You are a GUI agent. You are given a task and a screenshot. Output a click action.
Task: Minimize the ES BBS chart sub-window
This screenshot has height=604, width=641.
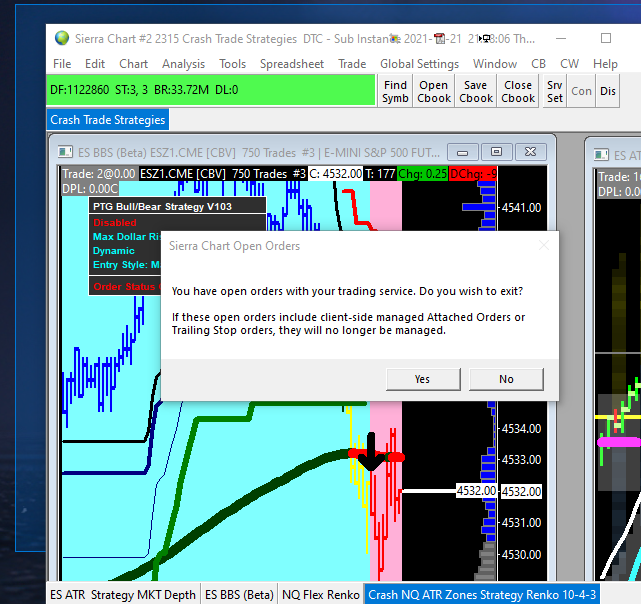462,153
